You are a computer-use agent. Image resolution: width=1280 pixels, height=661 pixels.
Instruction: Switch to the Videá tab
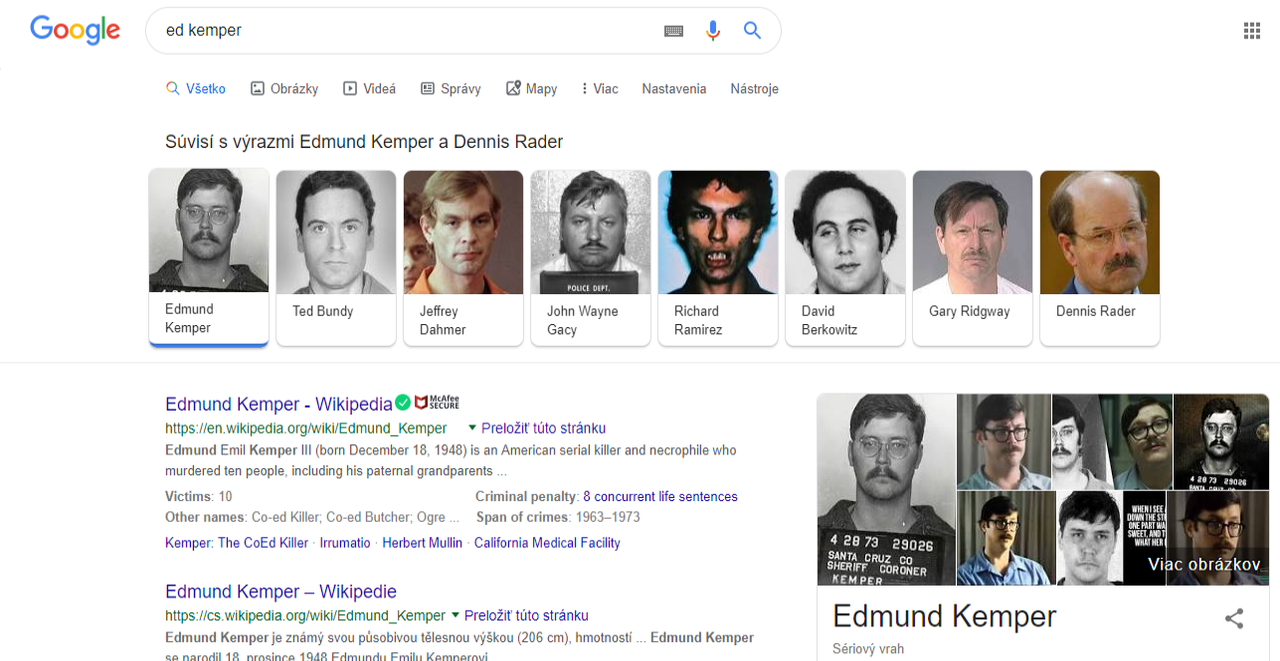click(x=369, y=88)
